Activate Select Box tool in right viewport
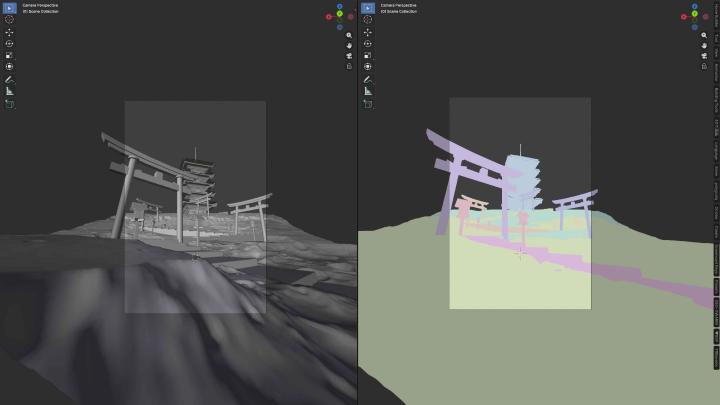This screenshot has height=405, width=720. point(368,8)
